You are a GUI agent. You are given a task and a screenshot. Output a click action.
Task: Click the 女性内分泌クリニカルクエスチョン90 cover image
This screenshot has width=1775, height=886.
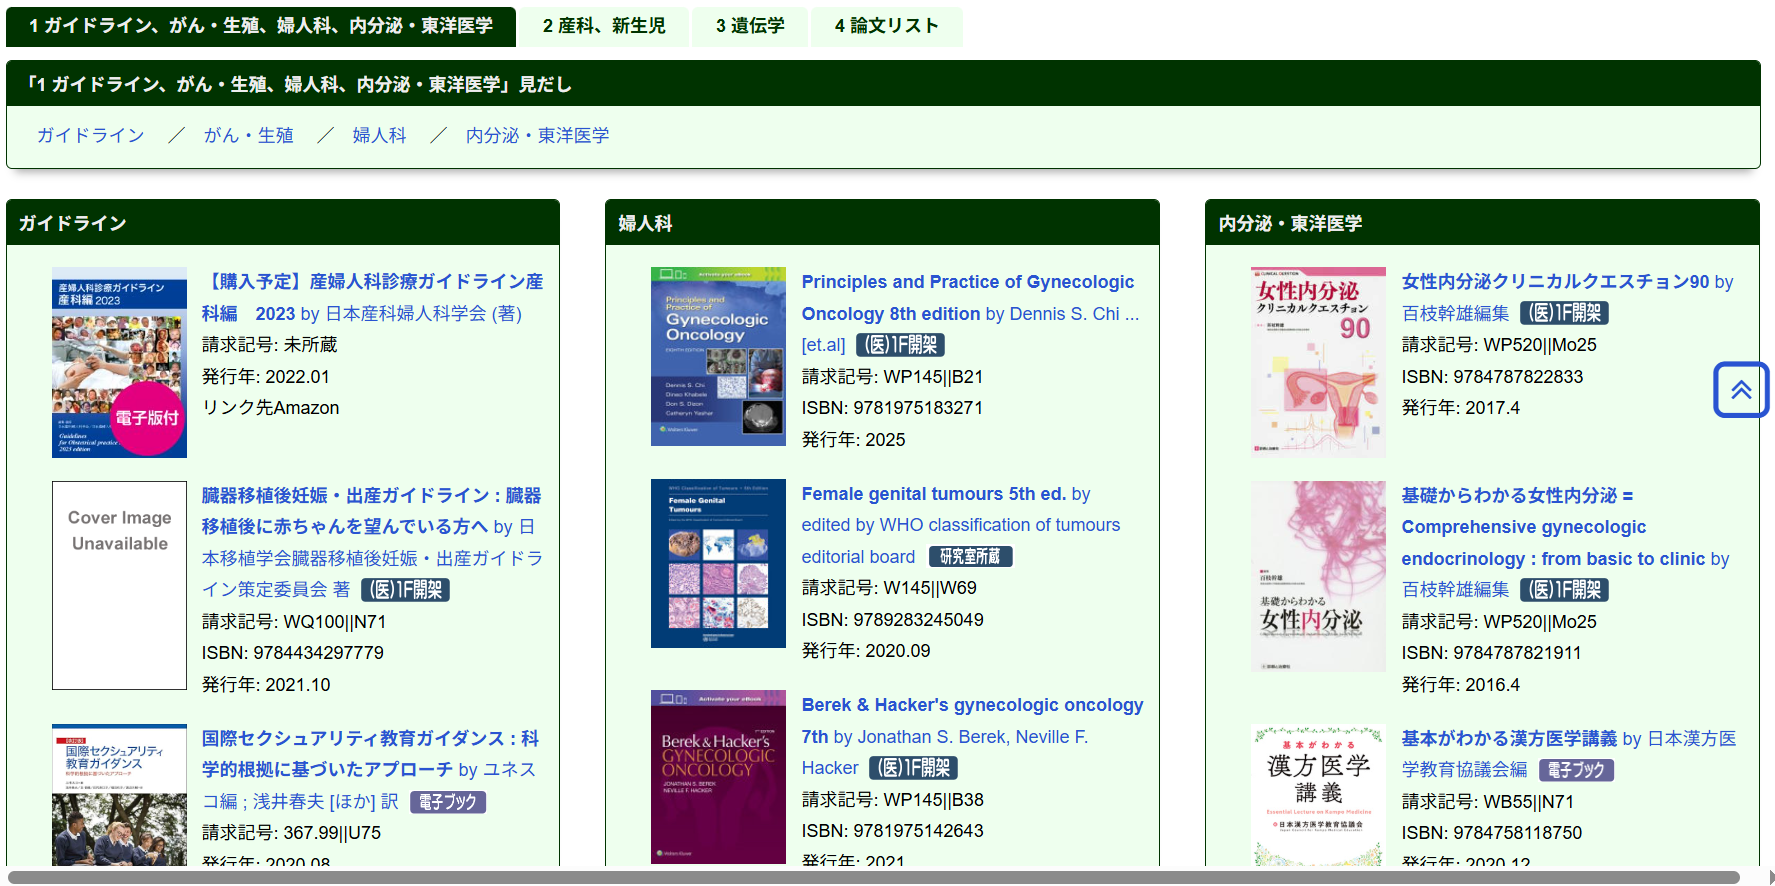click(1318, 362)
